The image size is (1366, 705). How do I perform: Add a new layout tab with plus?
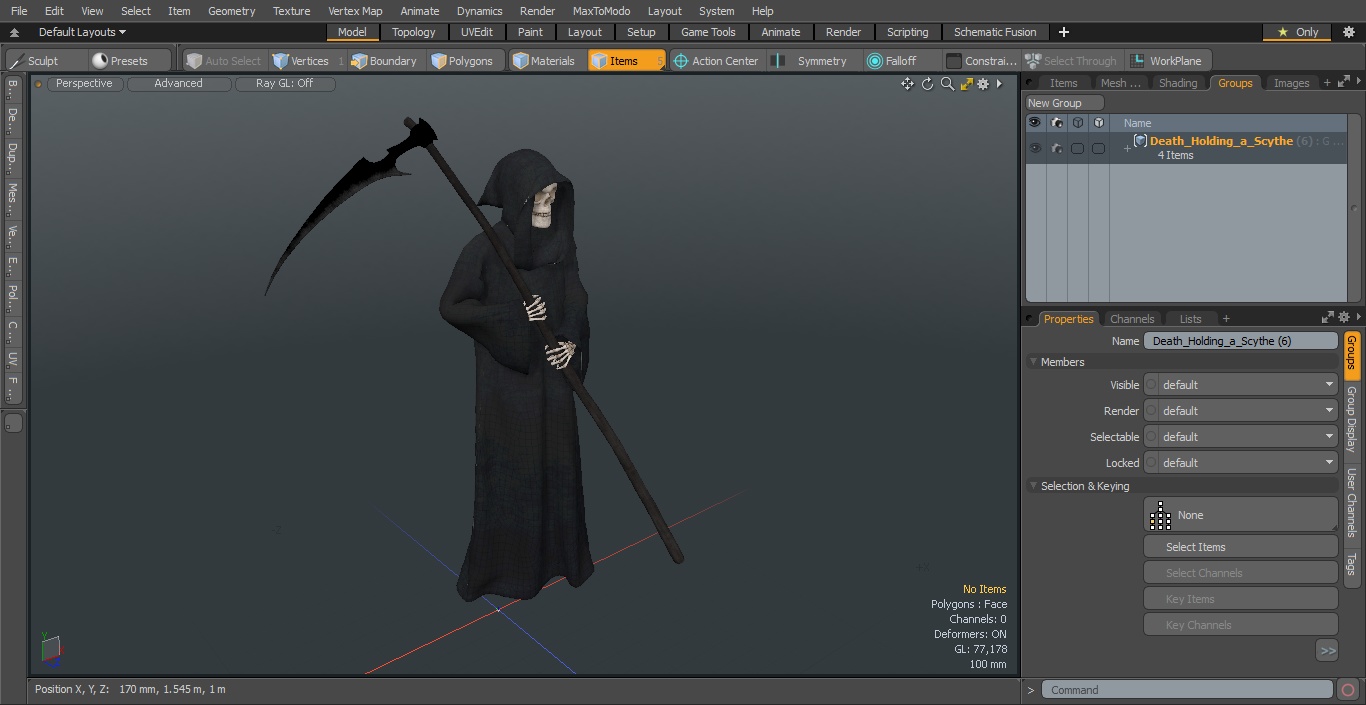tap(1063, 32)
